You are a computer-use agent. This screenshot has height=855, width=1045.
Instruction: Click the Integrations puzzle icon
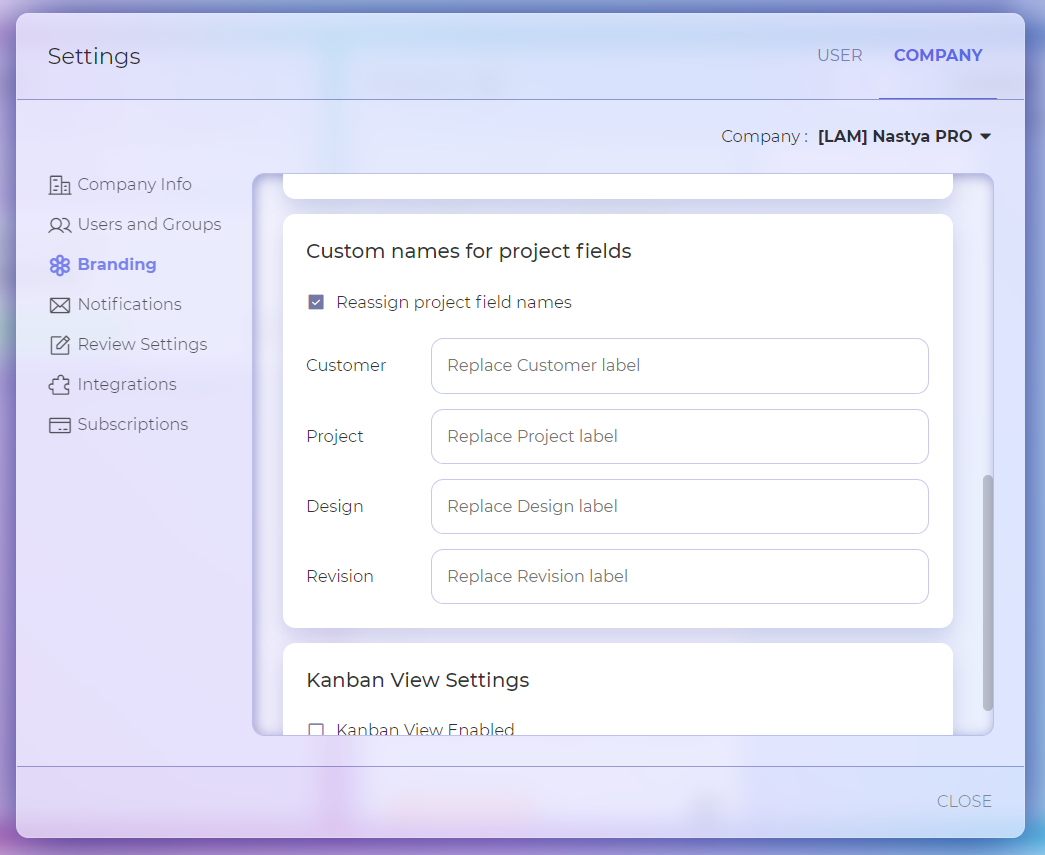tap(59, 385)
